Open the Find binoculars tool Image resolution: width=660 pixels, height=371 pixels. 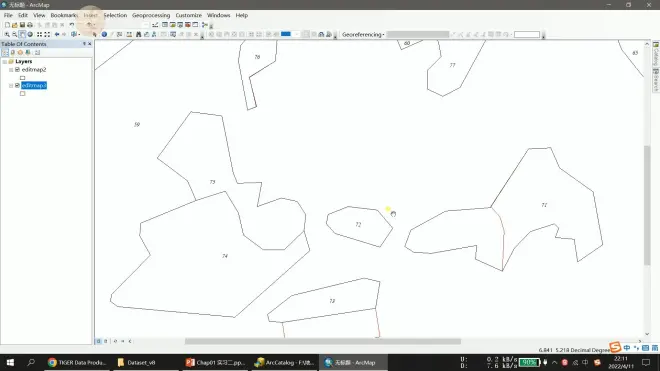click(x=138, y=35)
